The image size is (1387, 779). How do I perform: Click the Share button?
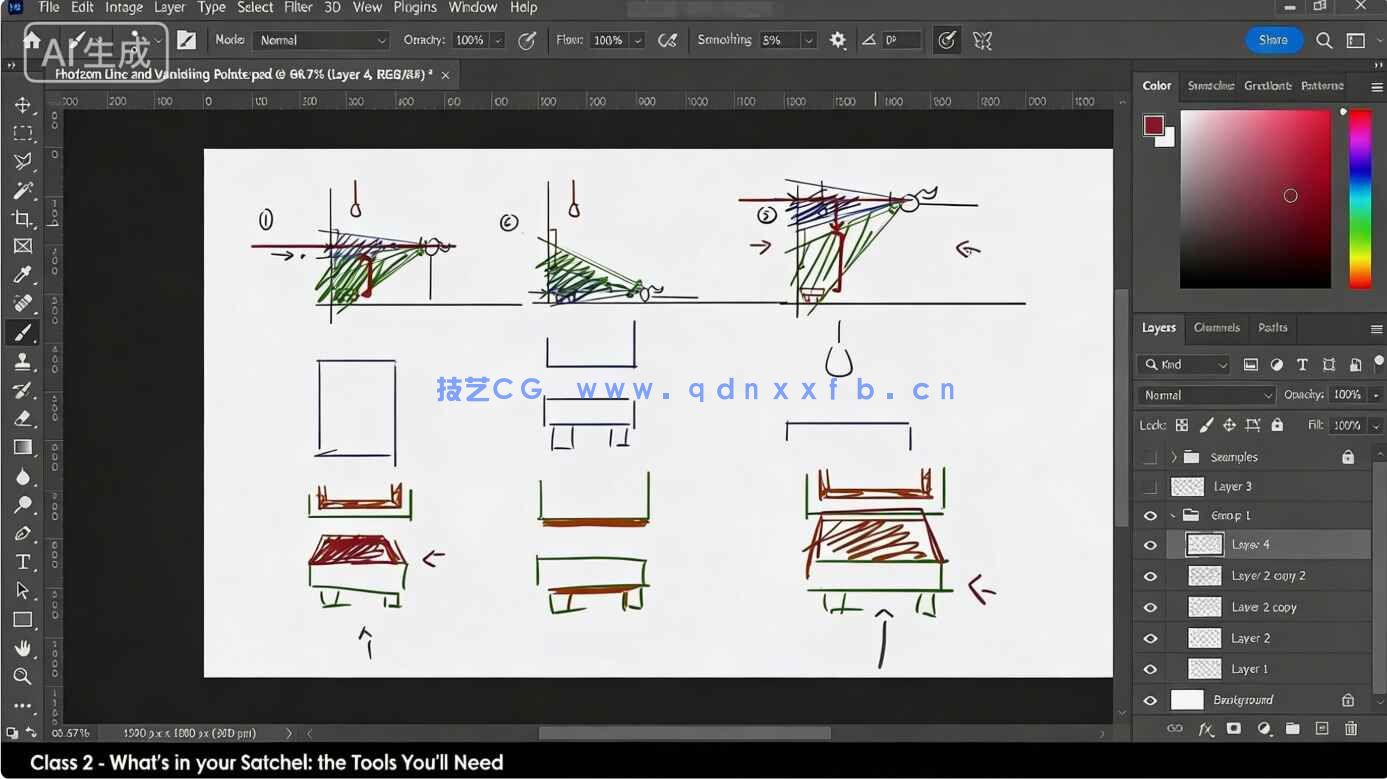click(1273, 40)
